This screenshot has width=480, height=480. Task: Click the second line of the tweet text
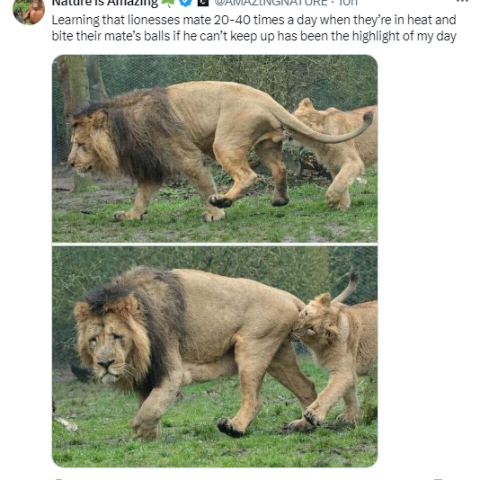pyautogui.click(x=254, y=36)
